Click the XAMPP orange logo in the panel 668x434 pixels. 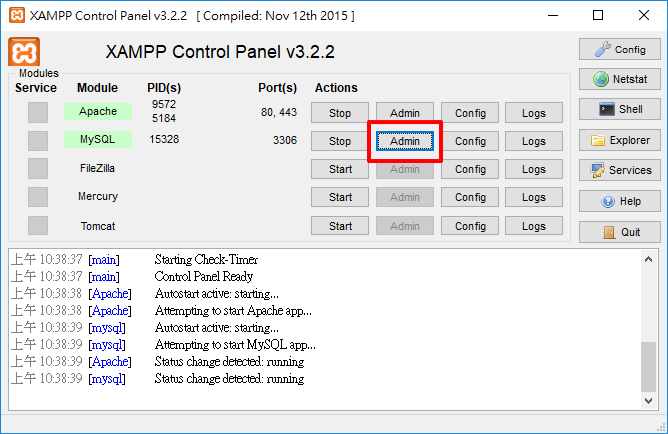pyautogui.click(x=24, y=52)
